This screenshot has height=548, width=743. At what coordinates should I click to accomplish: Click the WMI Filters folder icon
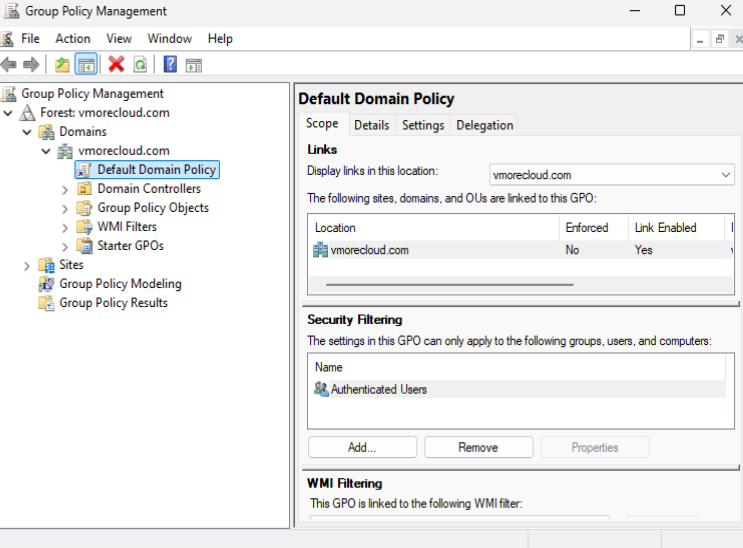[x=84, y=227]
